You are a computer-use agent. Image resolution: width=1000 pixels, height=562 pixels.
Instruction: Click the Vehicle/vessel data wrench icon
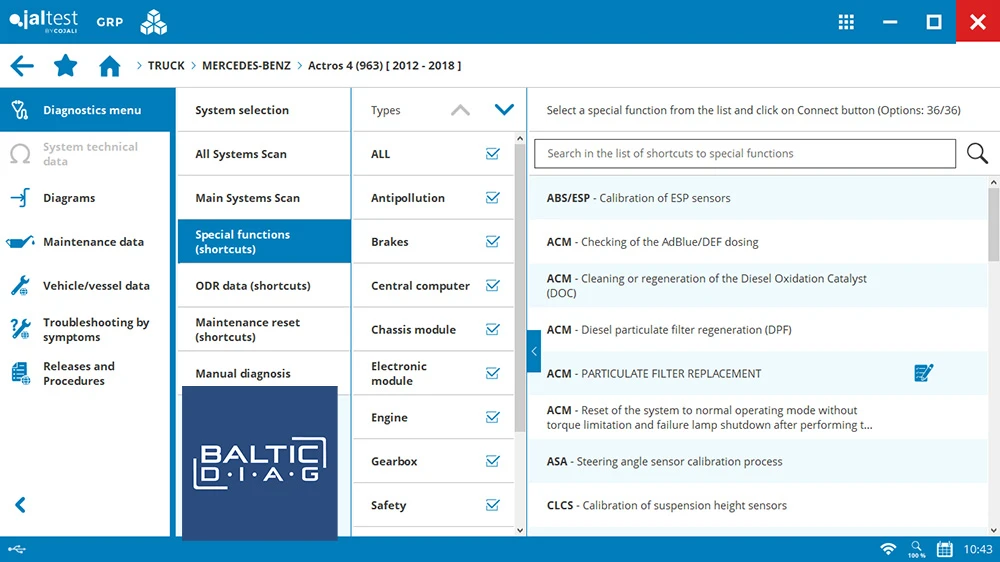click(x=20, y=285)
